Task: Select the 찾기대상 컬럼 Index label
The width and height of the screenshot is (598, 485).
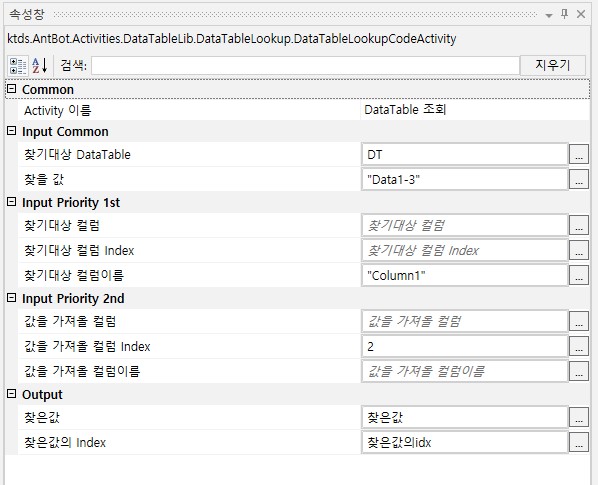Action: click(79, 251)
